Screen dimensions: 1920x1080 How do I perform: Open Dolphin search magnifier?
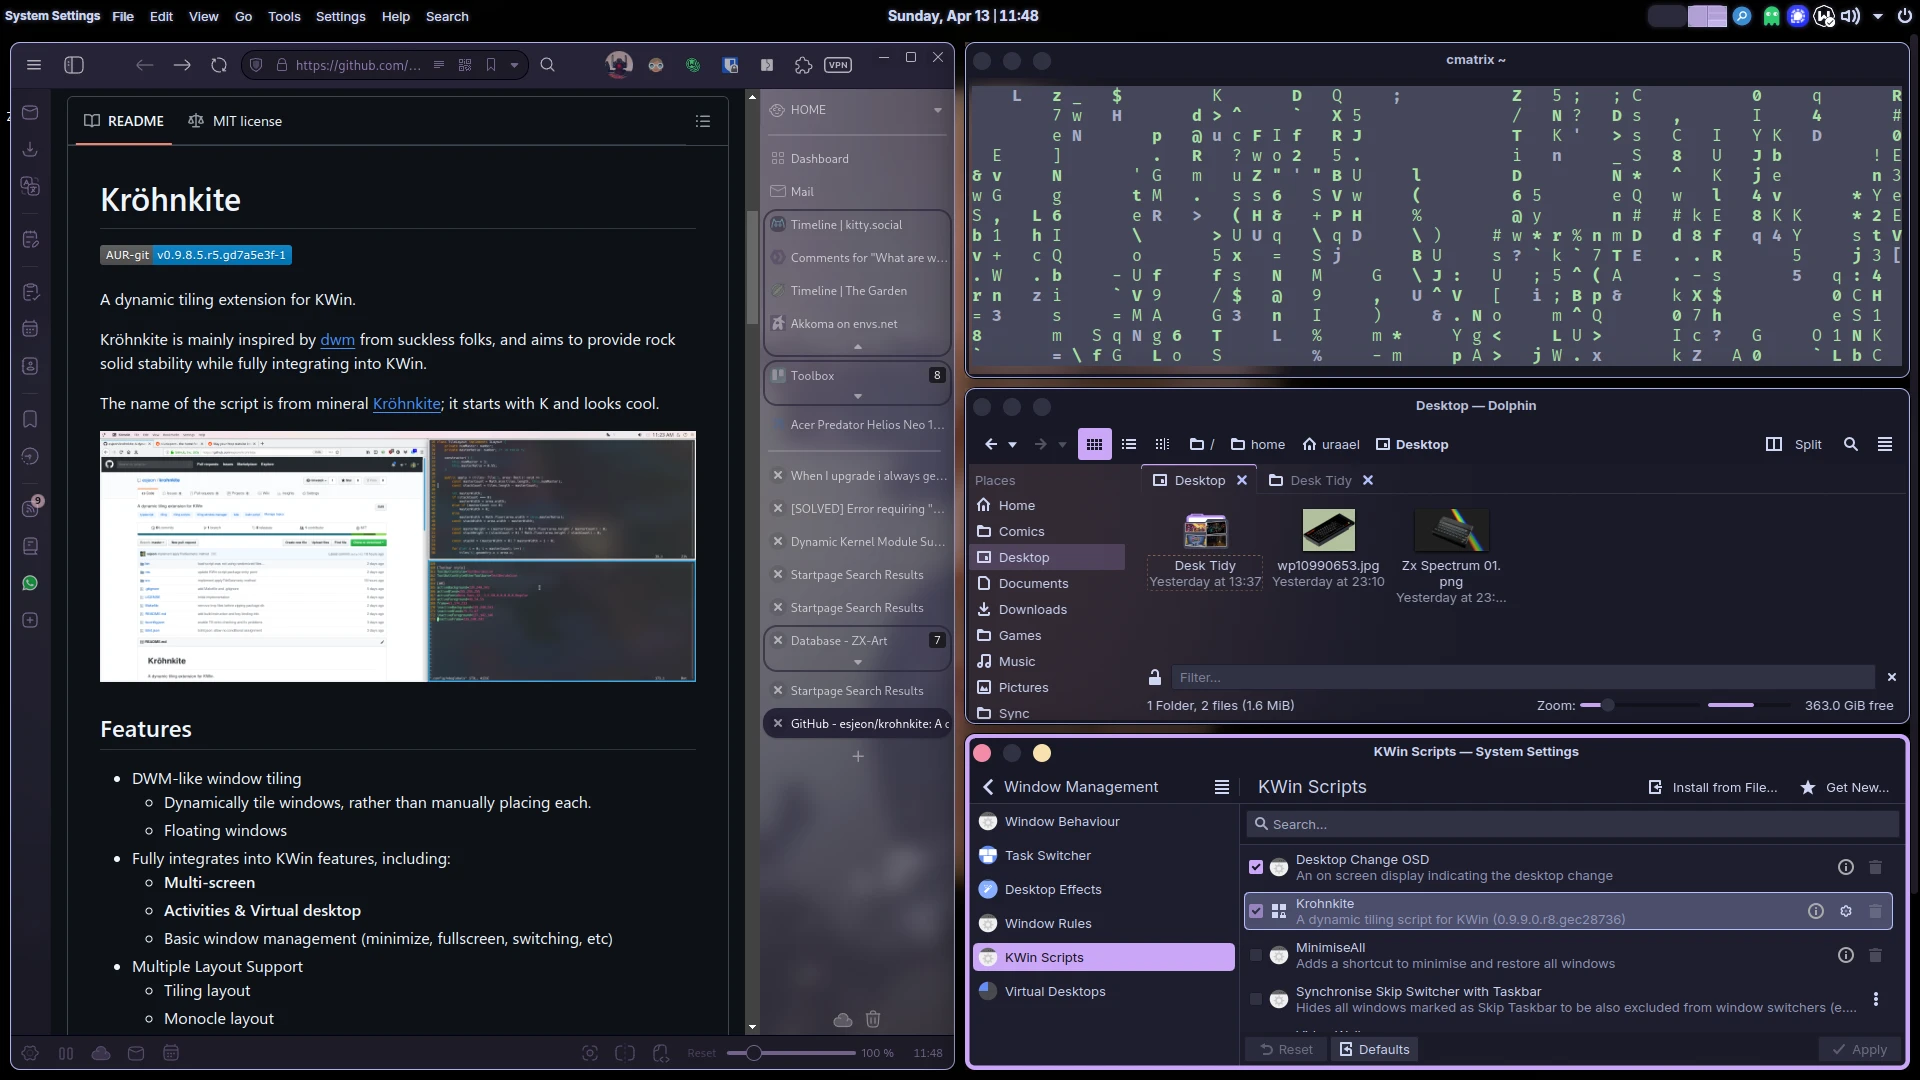1851,444
